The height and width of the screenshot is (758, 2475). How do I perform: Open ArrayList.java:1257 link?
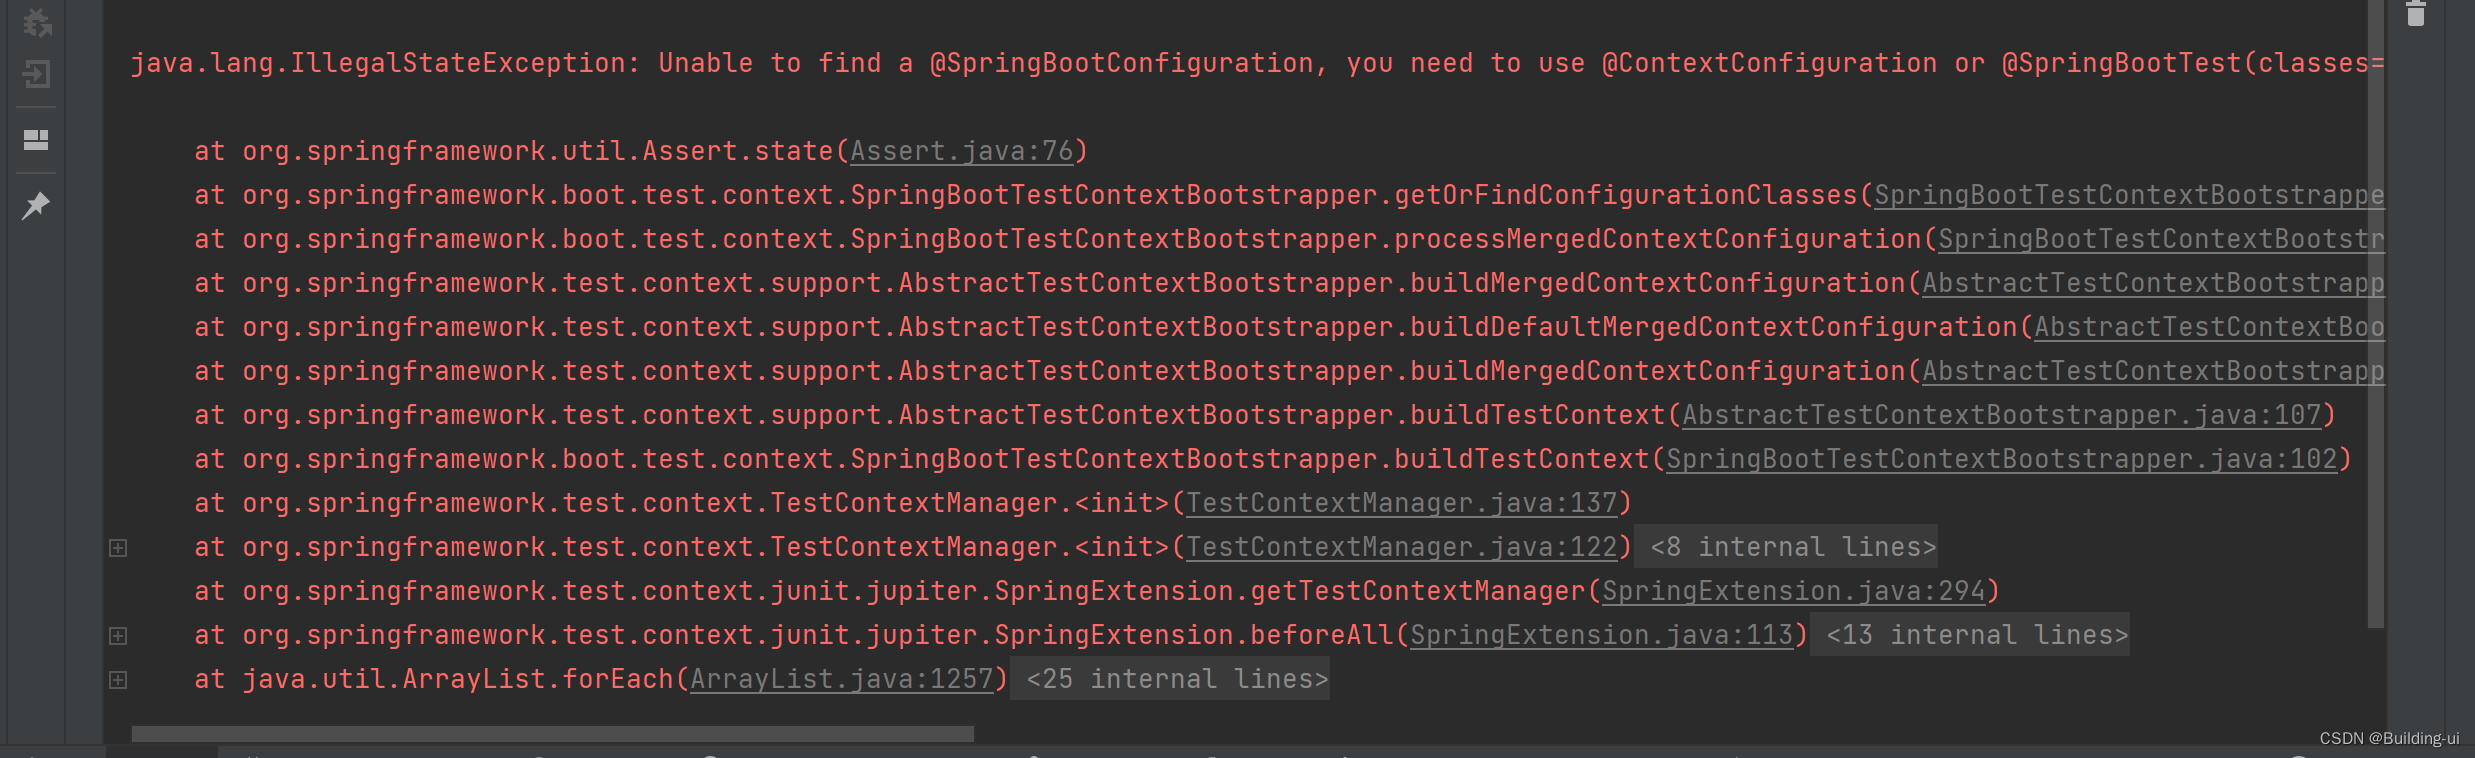[x=843, y=679]
